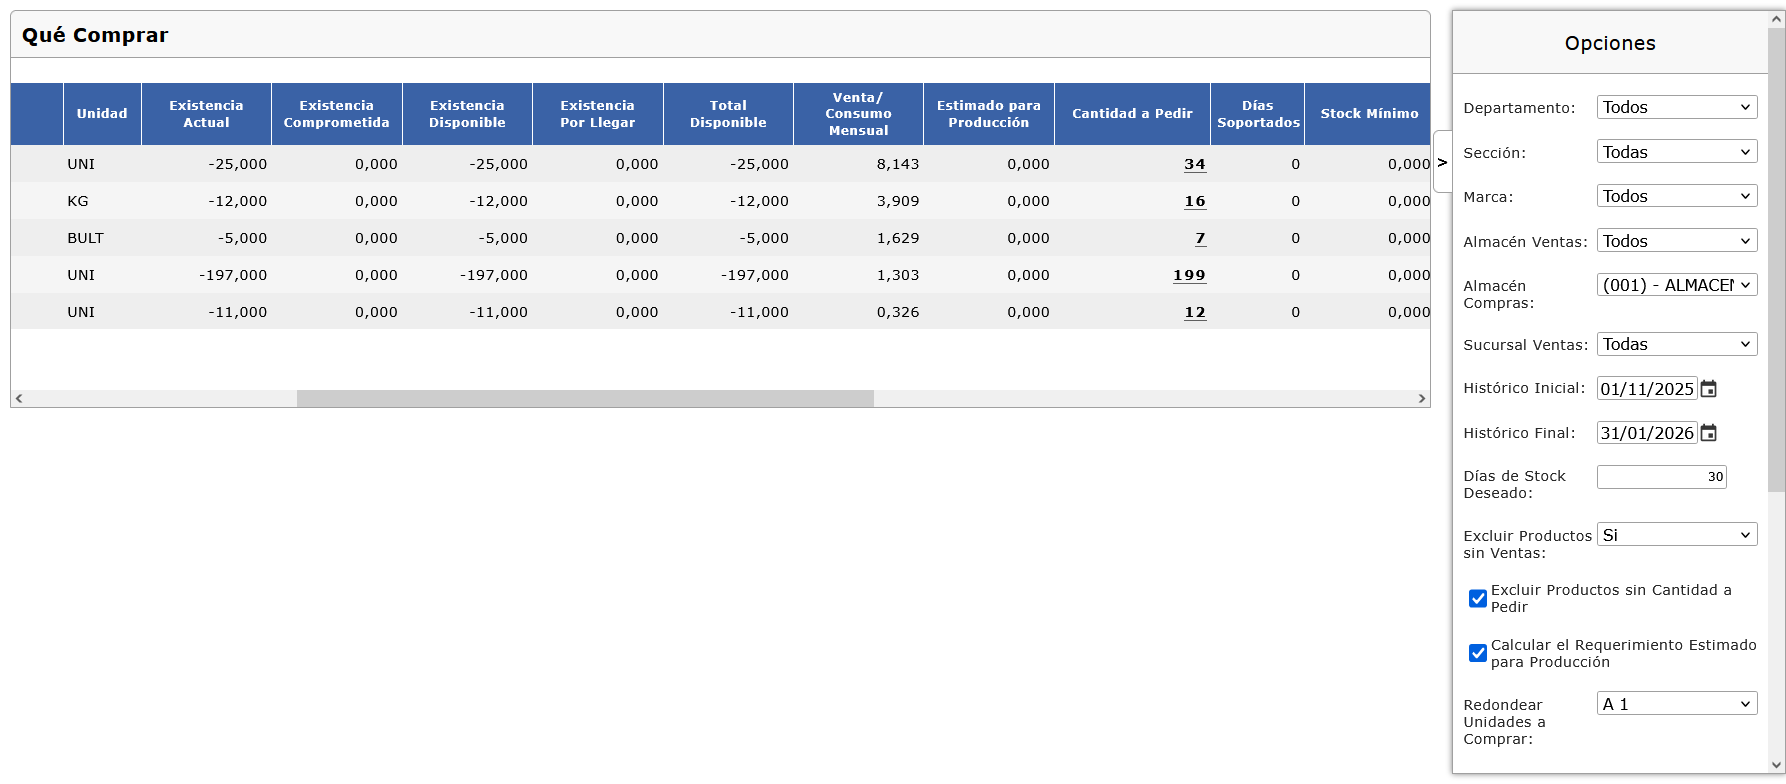Open the Almacén Compras dropdown
The width and height of the screenshot is (1786, 784).
click(1676, 285)
